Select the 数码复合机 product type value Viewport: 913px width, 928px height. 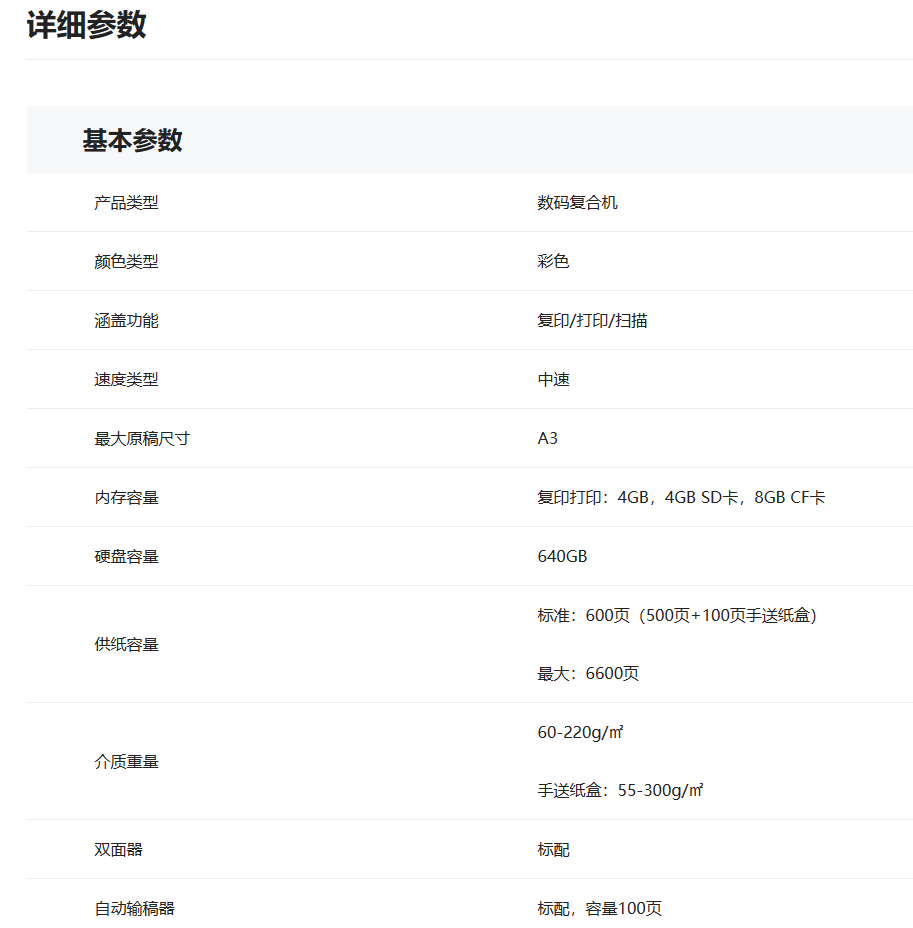[577, 203]
